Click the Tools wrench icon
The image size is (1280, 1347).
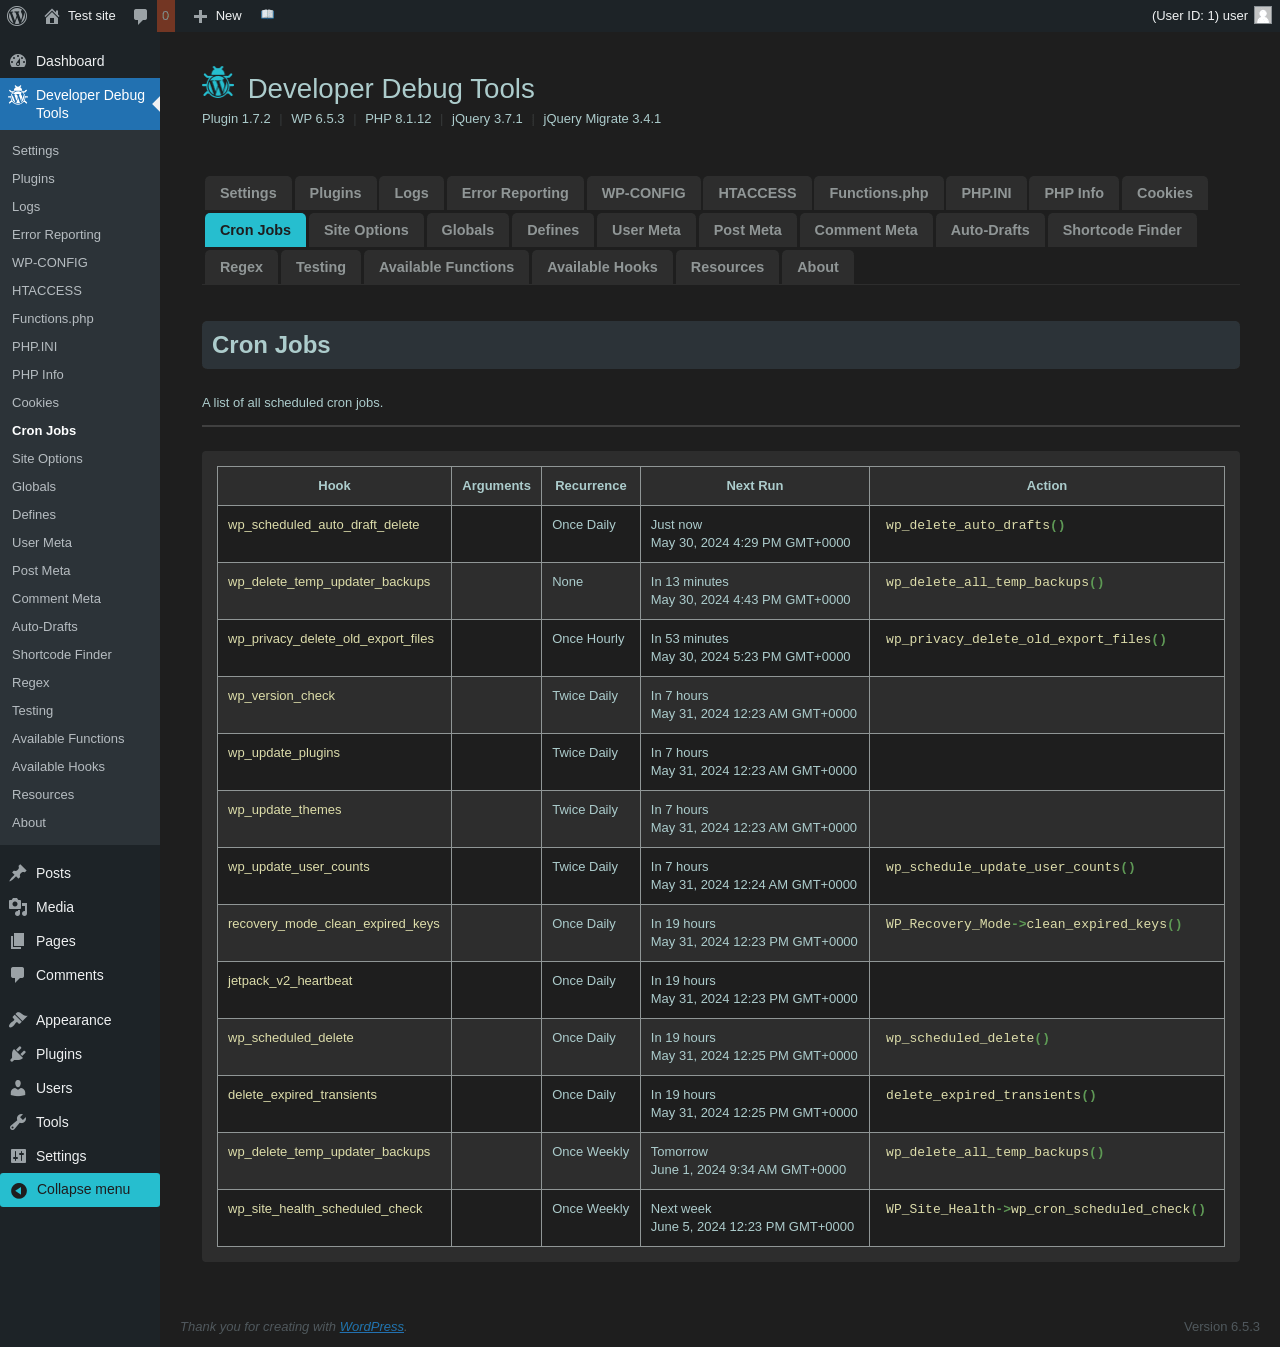pos(18,1122)
